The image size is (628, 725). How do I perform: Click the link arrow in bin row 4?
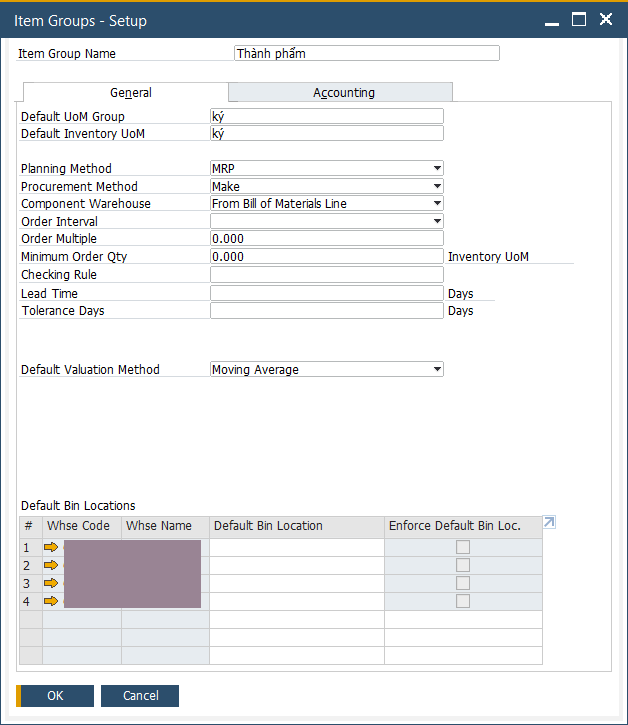(x=51, y=601)
